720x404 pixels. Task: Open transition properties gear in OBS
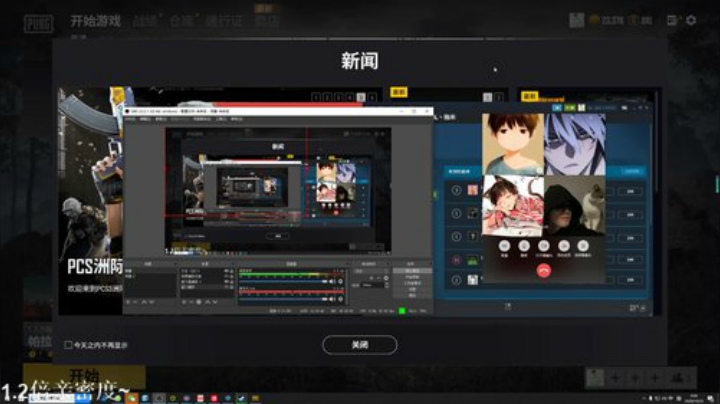(386, 278)
